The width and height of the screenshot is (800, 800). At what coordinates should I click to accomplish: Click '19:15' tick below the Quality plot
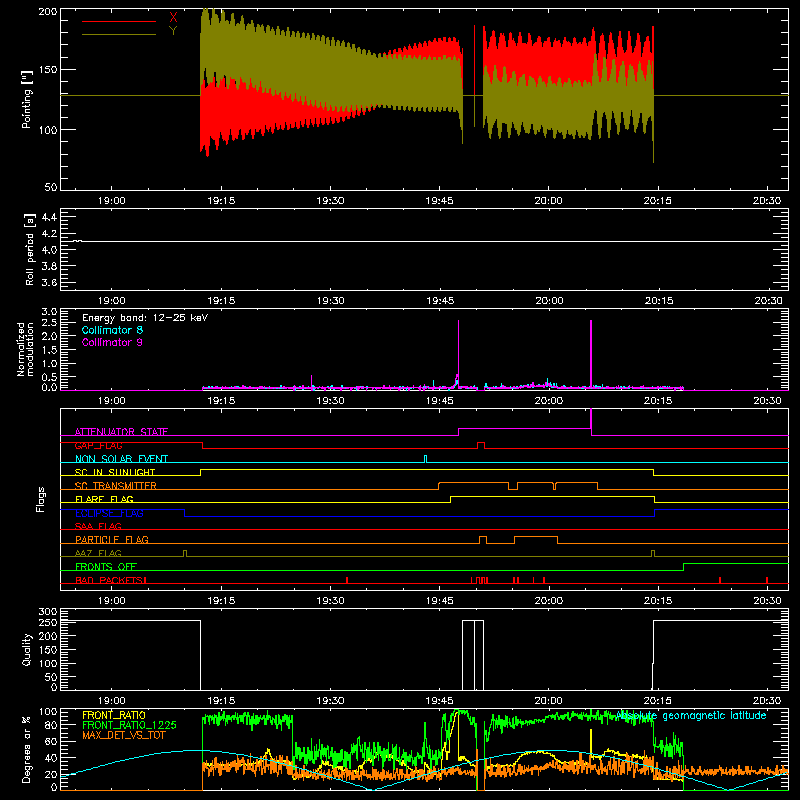click(221, 701)
